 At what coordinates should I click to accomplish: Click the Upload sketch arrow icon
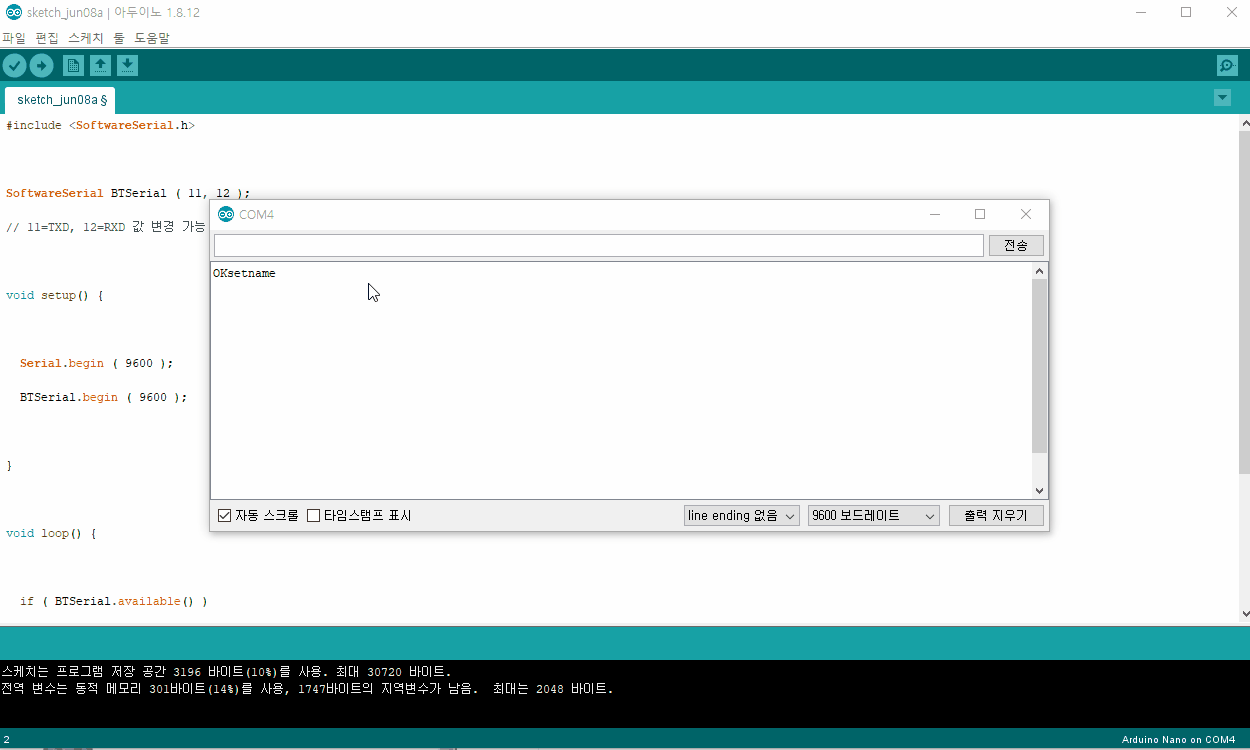coord(41,66)
